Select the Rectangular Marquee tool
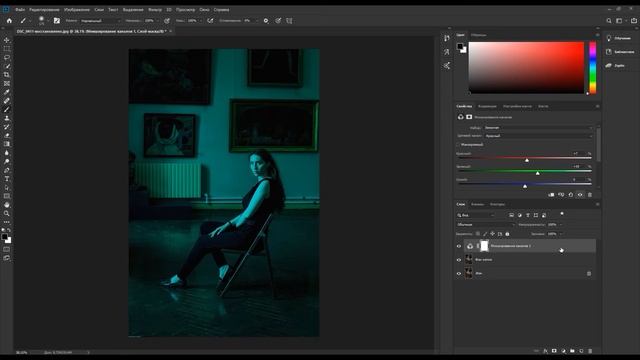640x360 pixels. [x=7, y=49]
